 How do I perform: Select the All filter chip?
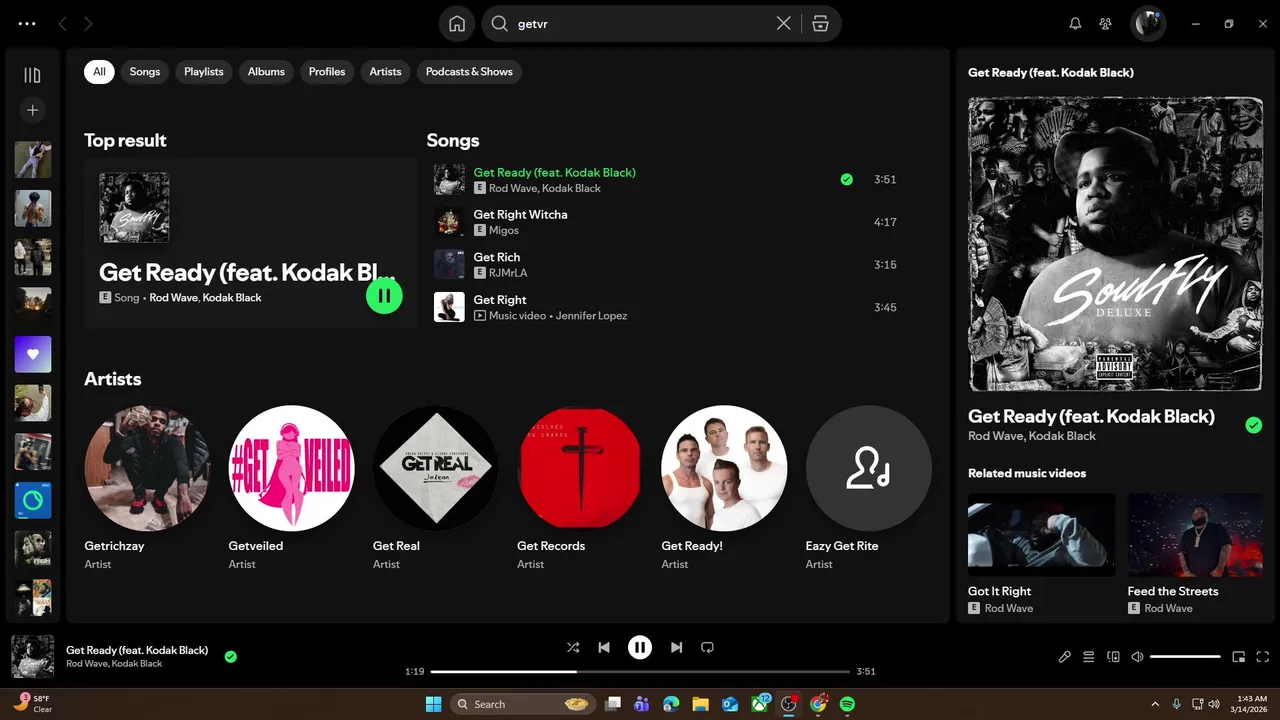[99, 72]
